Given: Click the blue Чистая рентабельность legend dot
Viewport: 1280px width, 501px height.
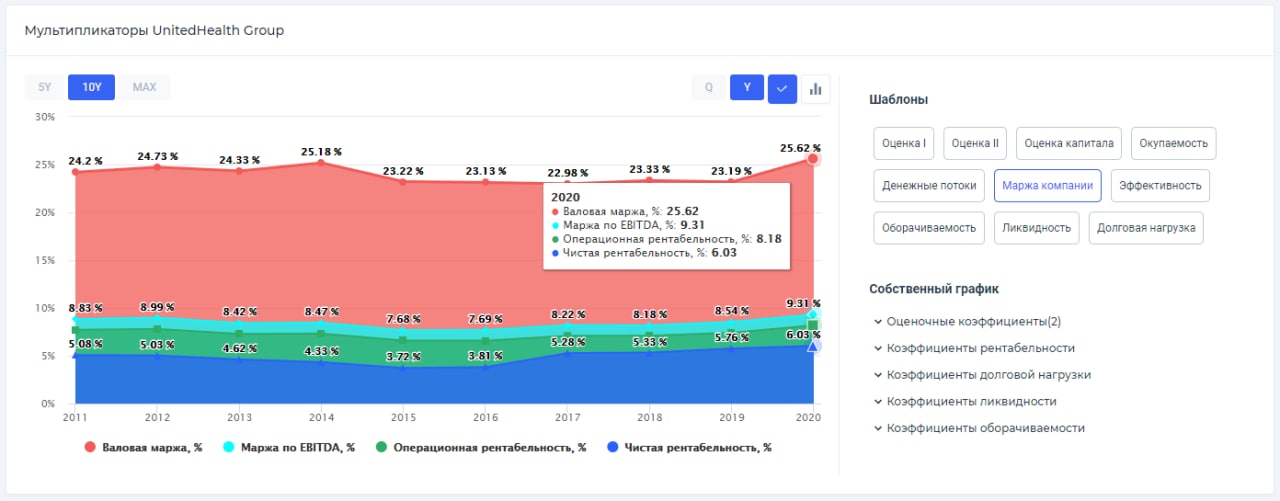Looking at the screenshot, I should click(611, 448).
